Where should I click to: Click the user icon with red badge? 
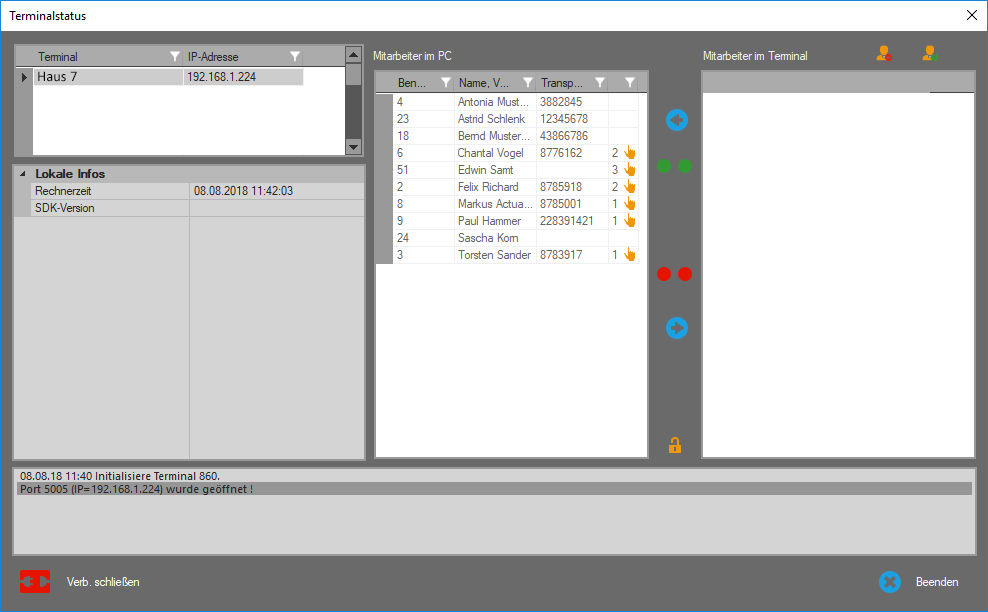pyautogui.click(x=884, y=55)
